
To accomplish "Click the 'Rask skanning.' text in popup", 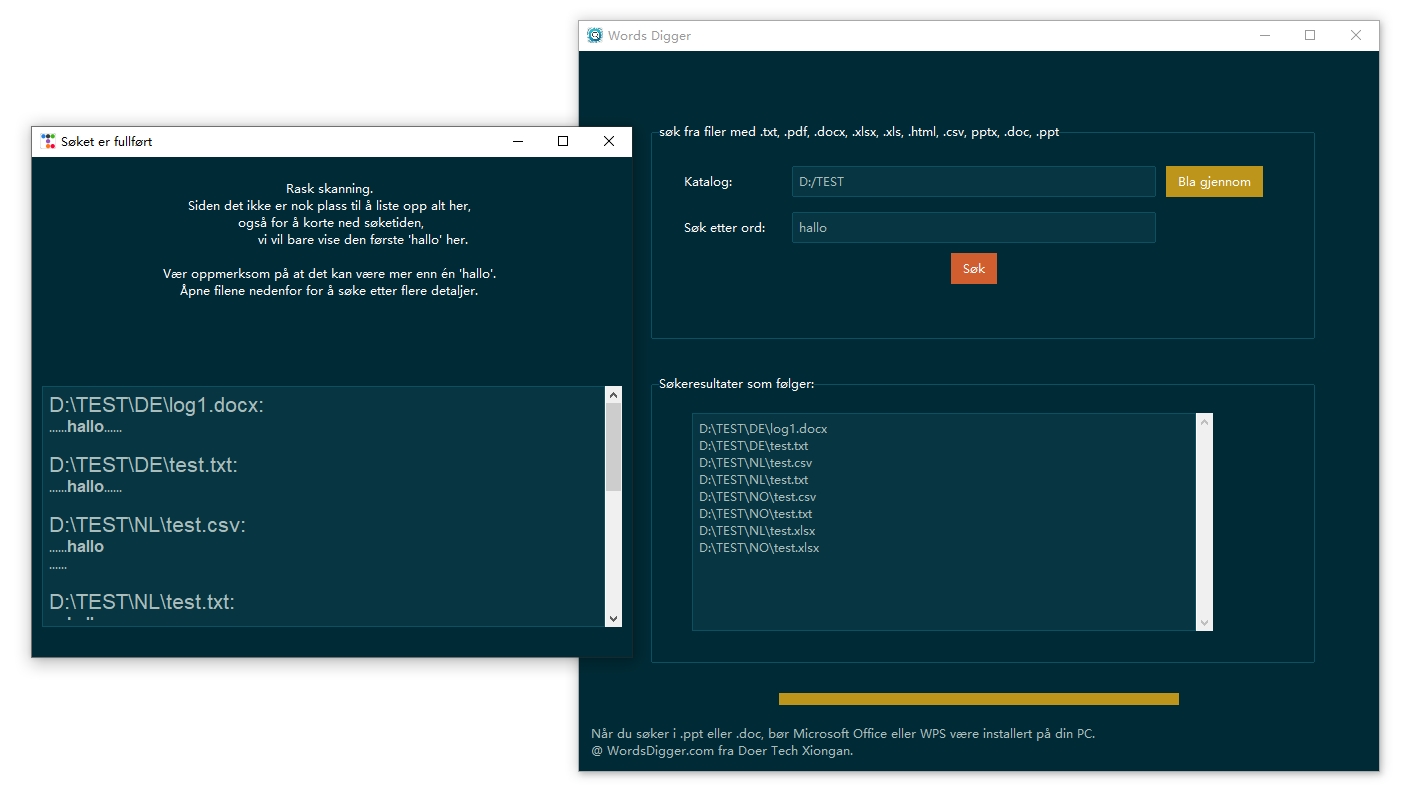I will point(329,188).
